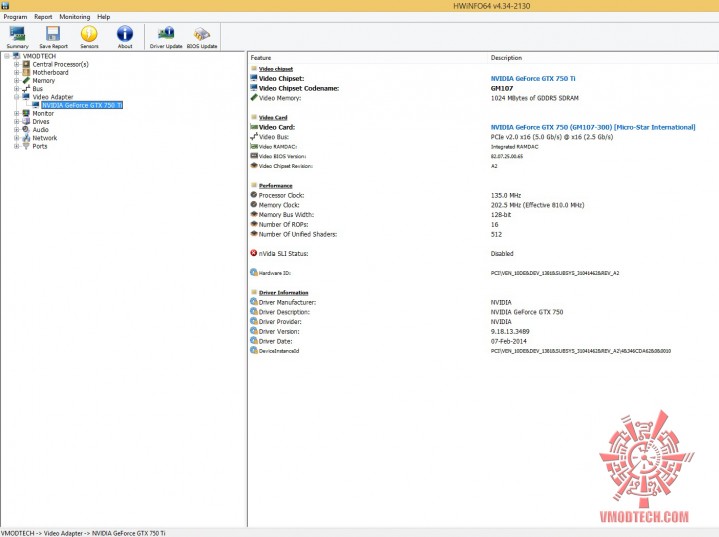
Task: Open the Help menu
Action: [104, 17]
